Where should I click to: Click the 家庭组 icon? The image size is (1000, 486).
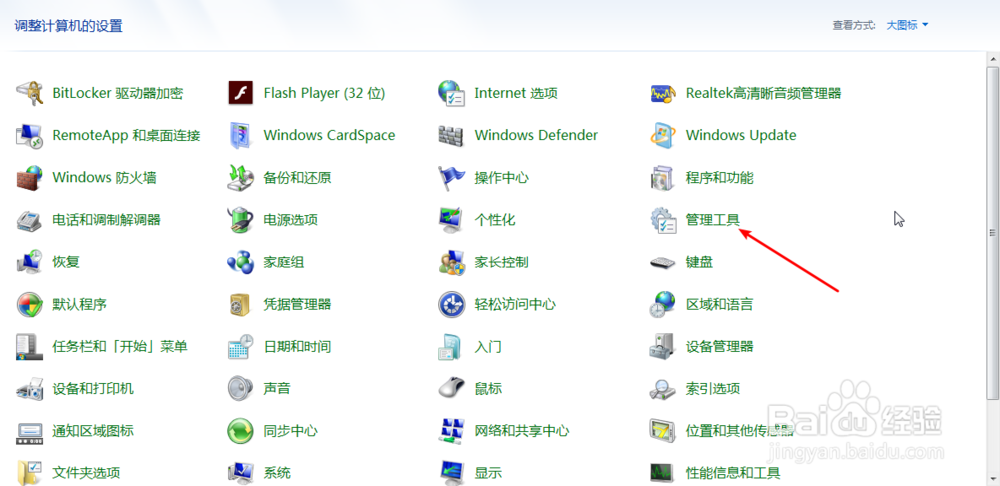pyautogui.click(x=240, y=262)
